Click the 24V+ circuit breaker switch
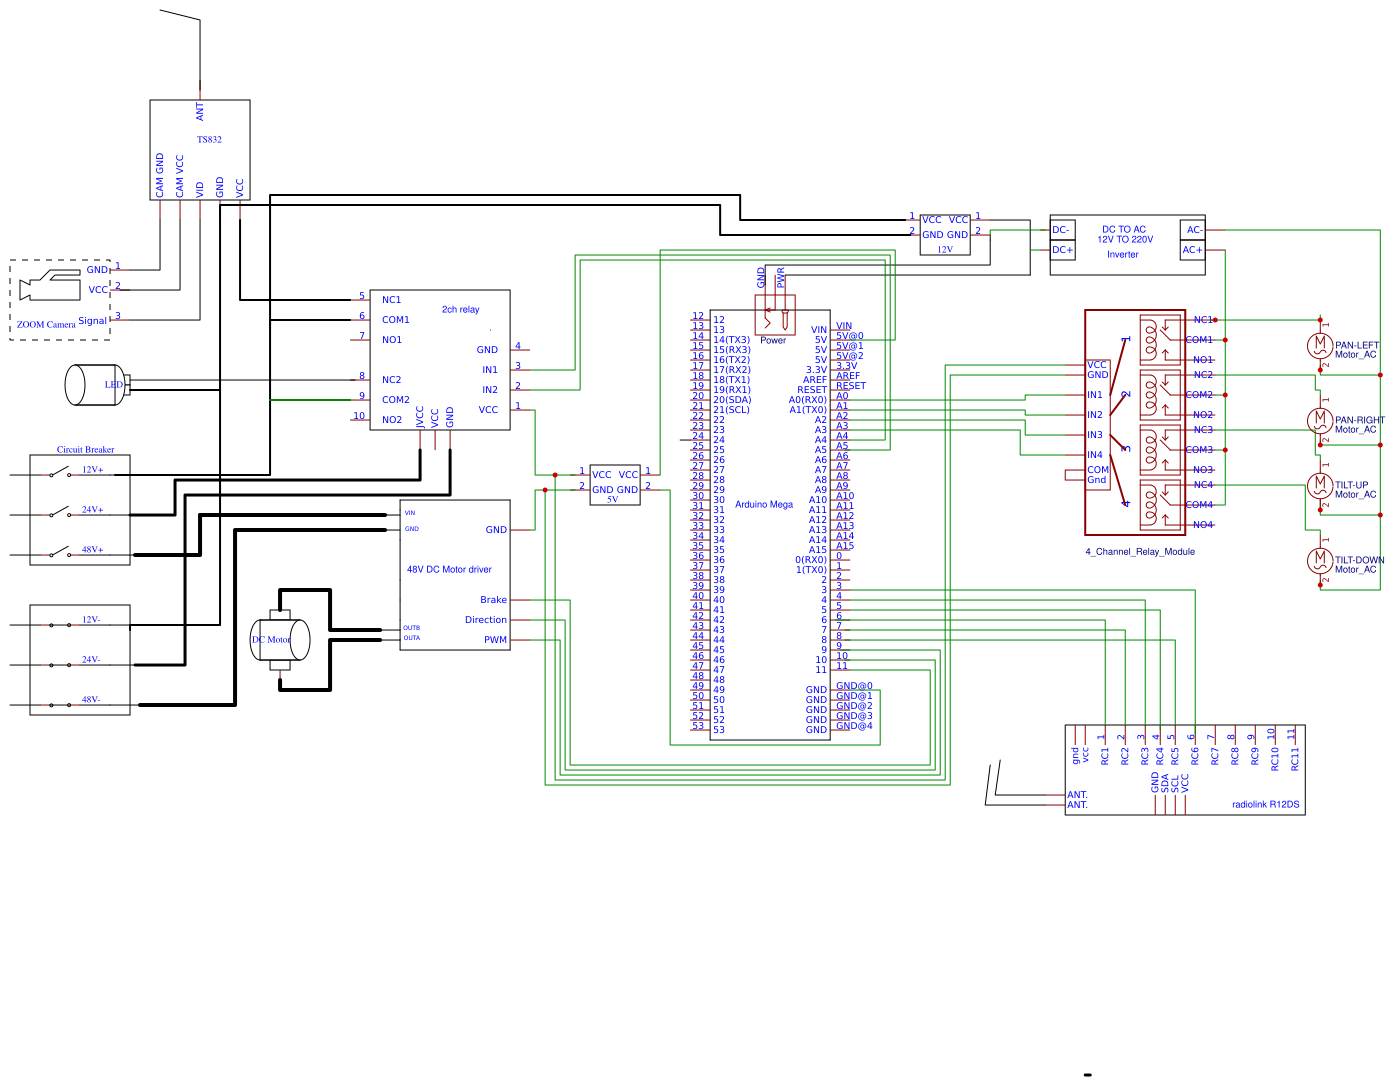 click(60, 512)
